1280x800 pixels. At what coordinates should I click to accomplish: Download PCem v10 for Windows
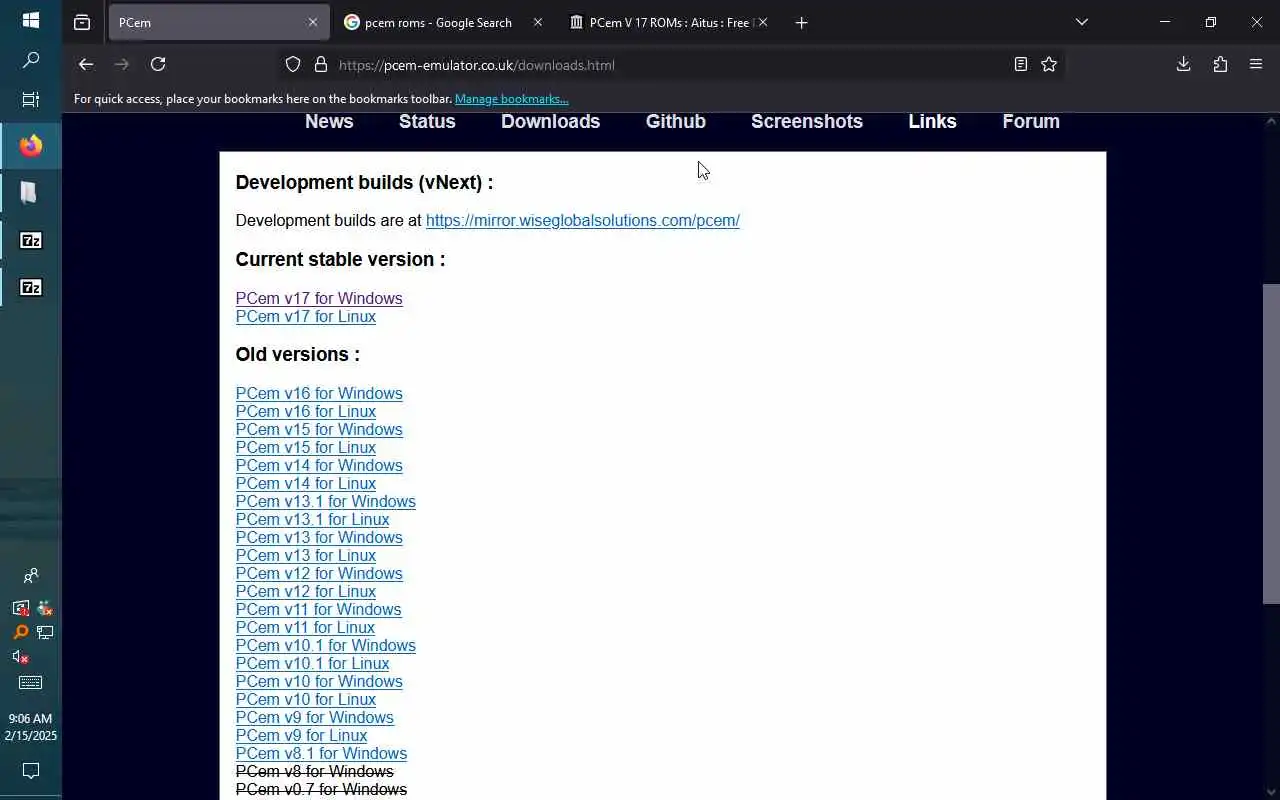pos(319,681)
